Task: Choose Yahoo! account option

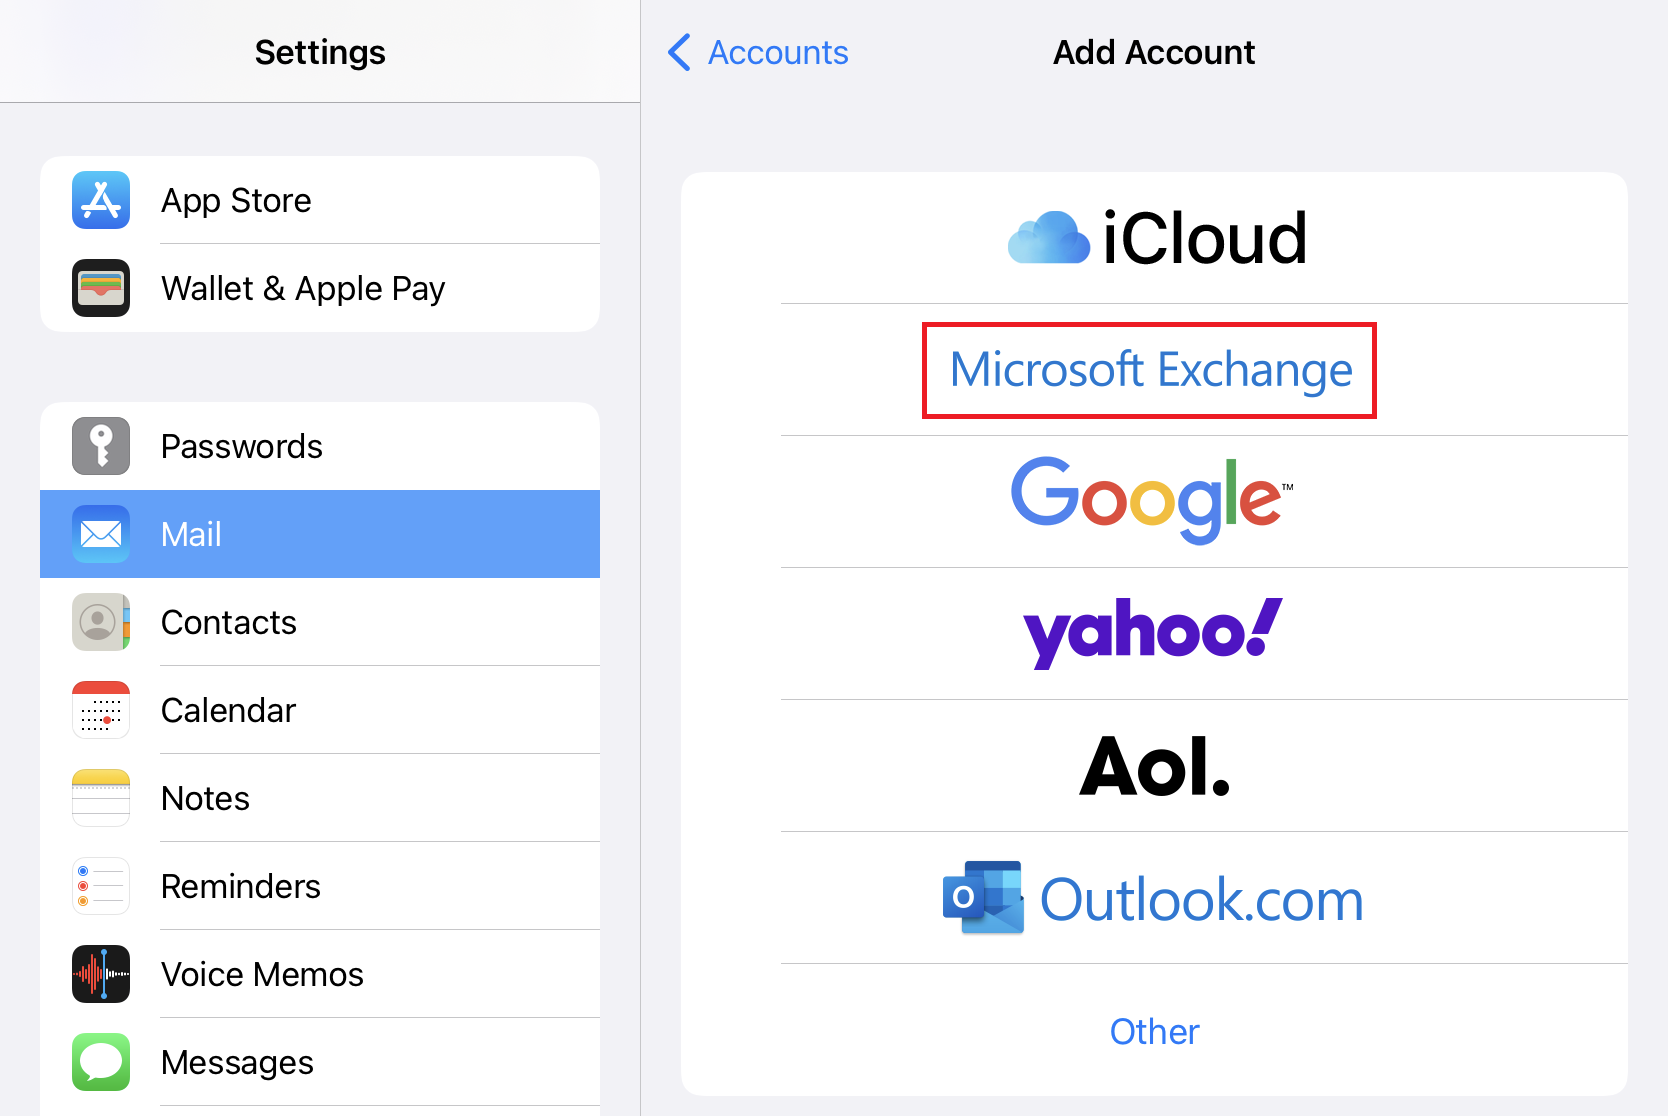Action: point(1152,632)
